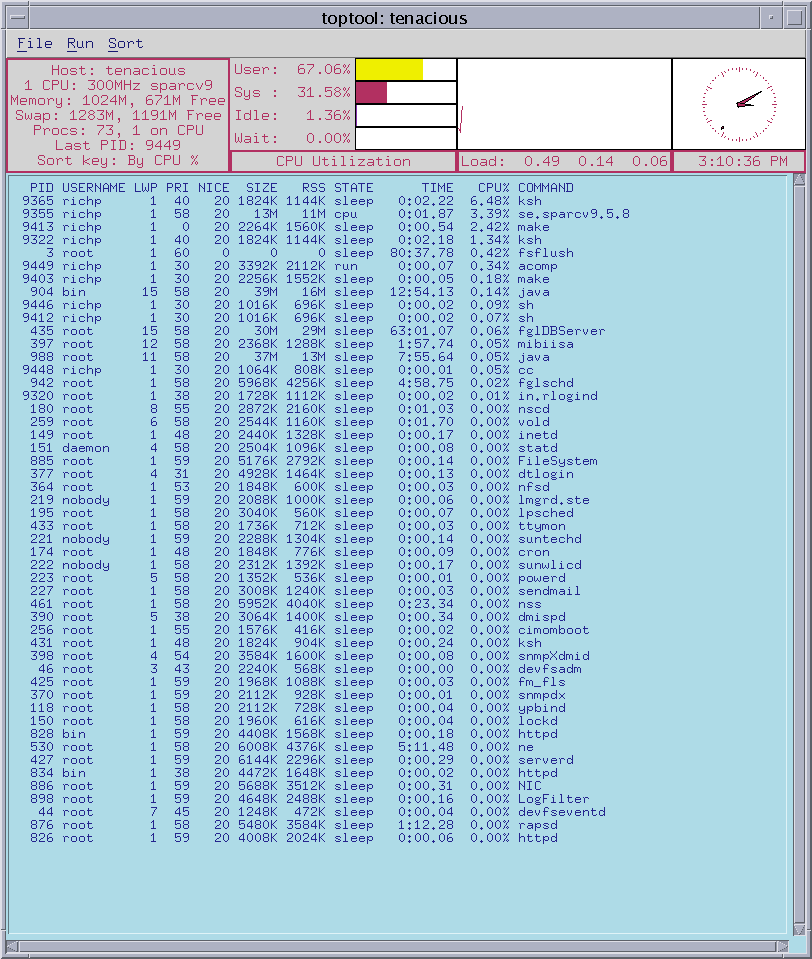
Task: Click the Last PID: 9449 line
Action: coord(118,146)
